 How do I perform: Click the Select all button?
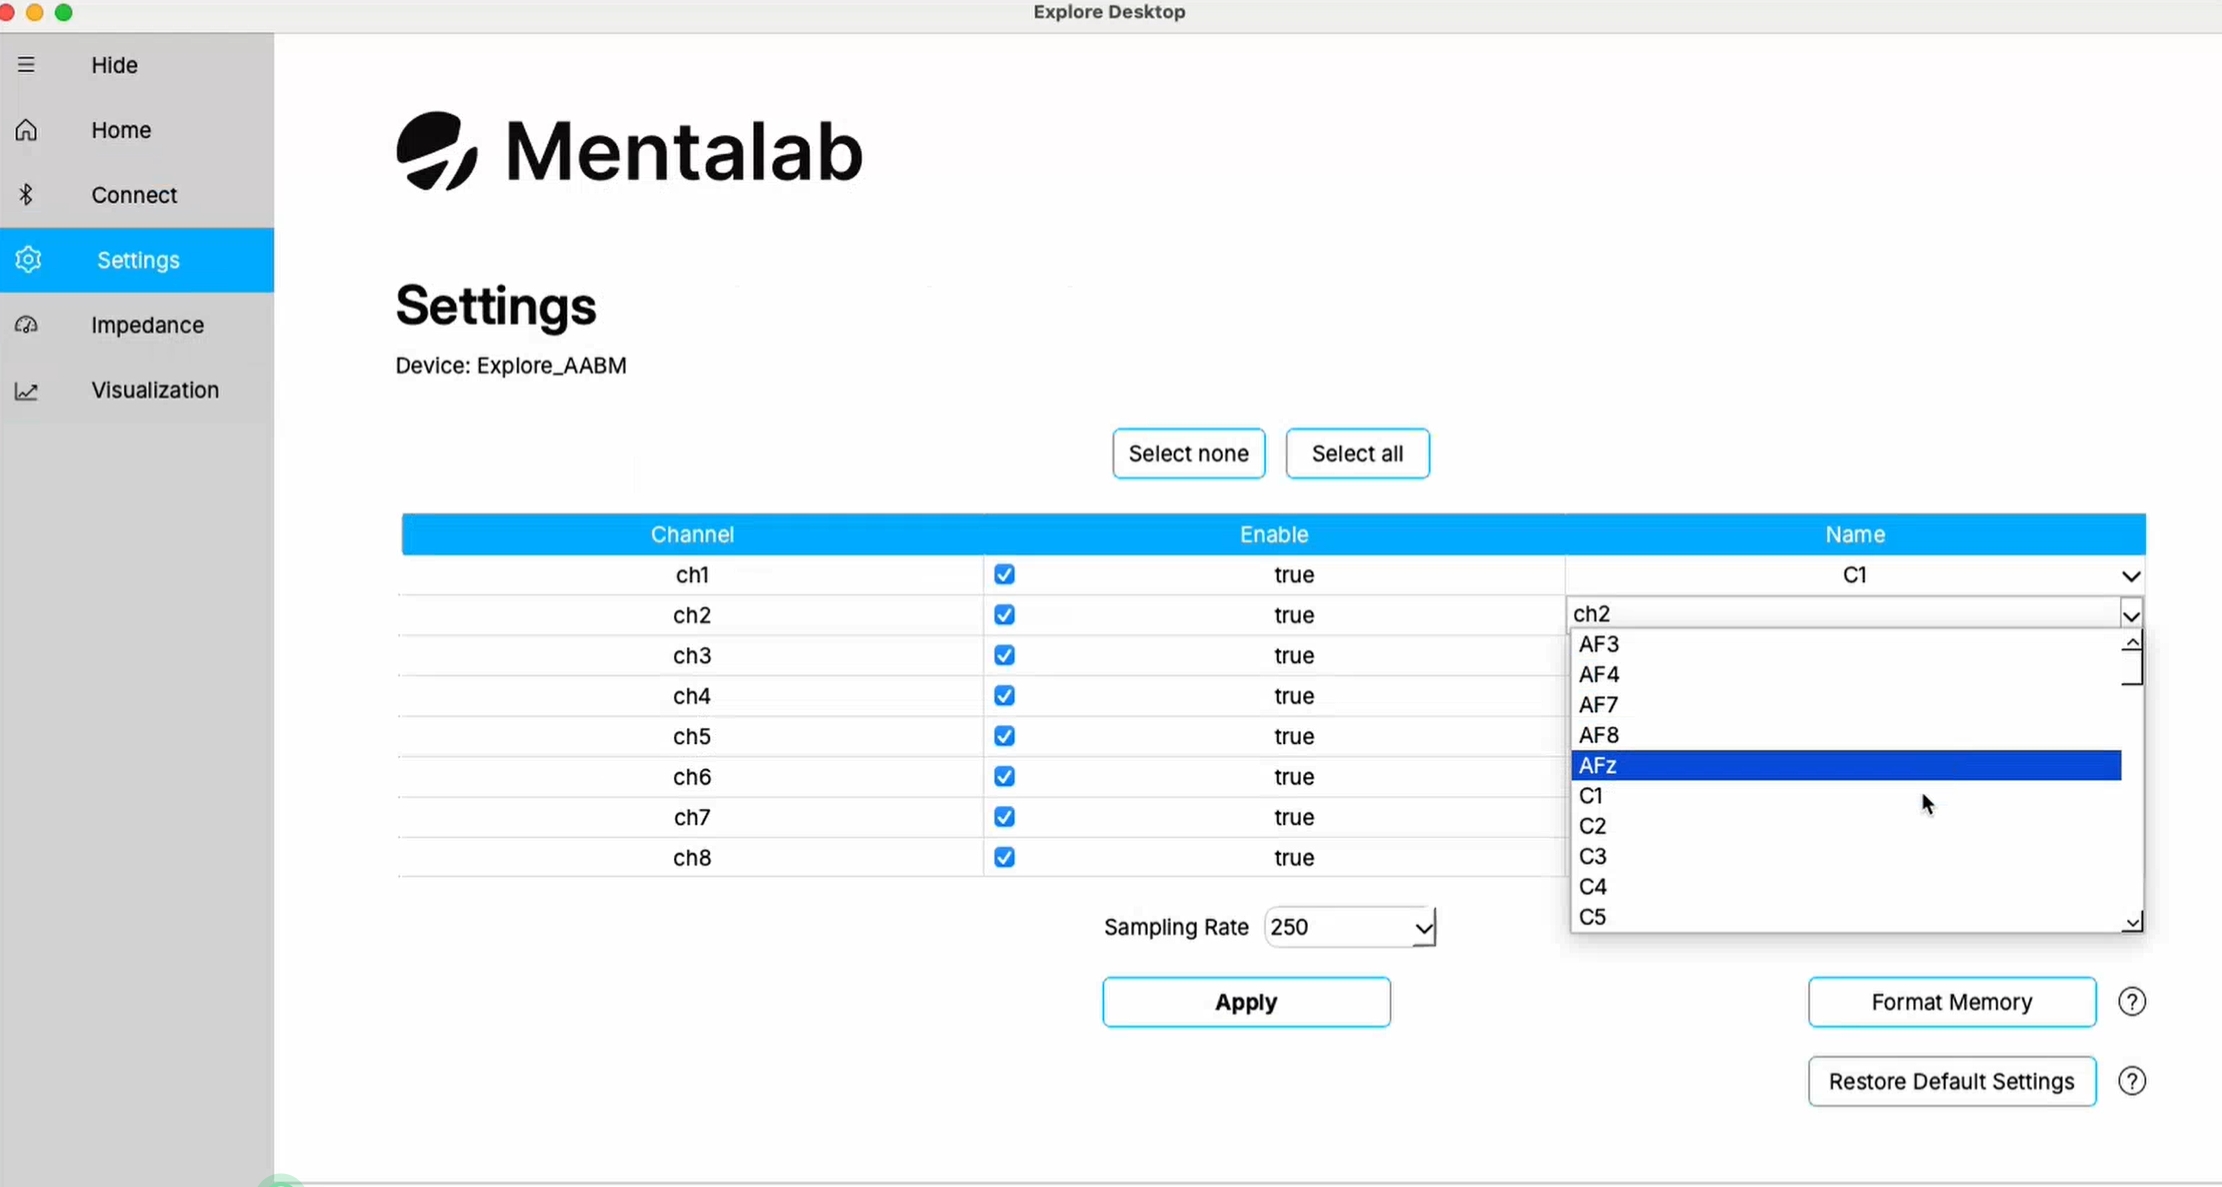[x=1357, y=454]
